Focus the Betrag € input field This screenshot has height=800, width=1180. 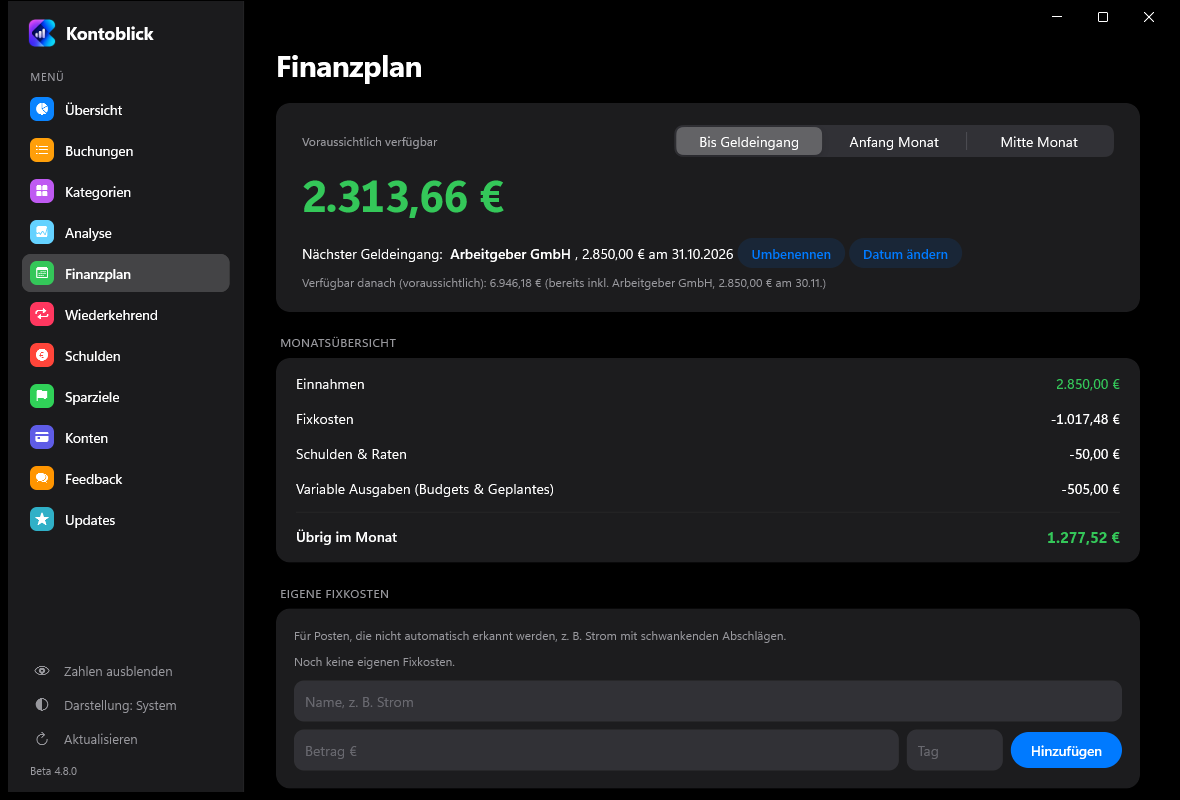(x=596, y=750)
